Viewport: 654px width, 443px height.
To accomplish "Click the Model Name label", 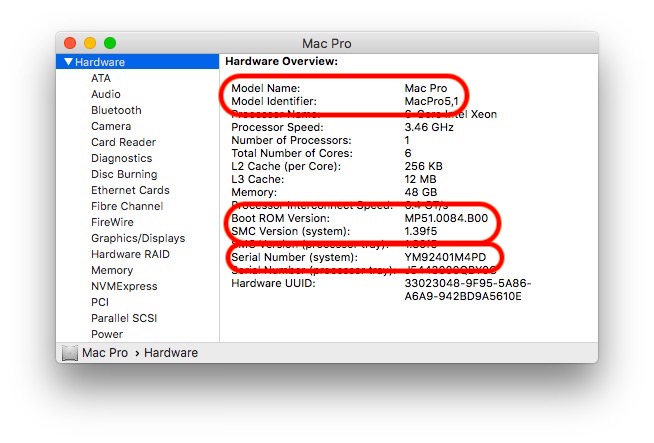I will [x=266, y=88].
